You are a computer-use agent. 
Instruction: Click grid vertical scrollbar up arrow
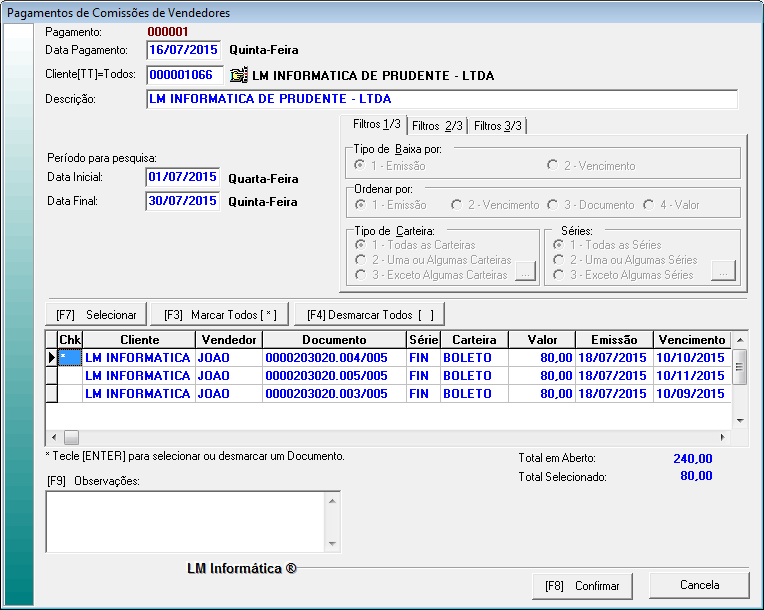pyautogui.click(x=740, y=340)
